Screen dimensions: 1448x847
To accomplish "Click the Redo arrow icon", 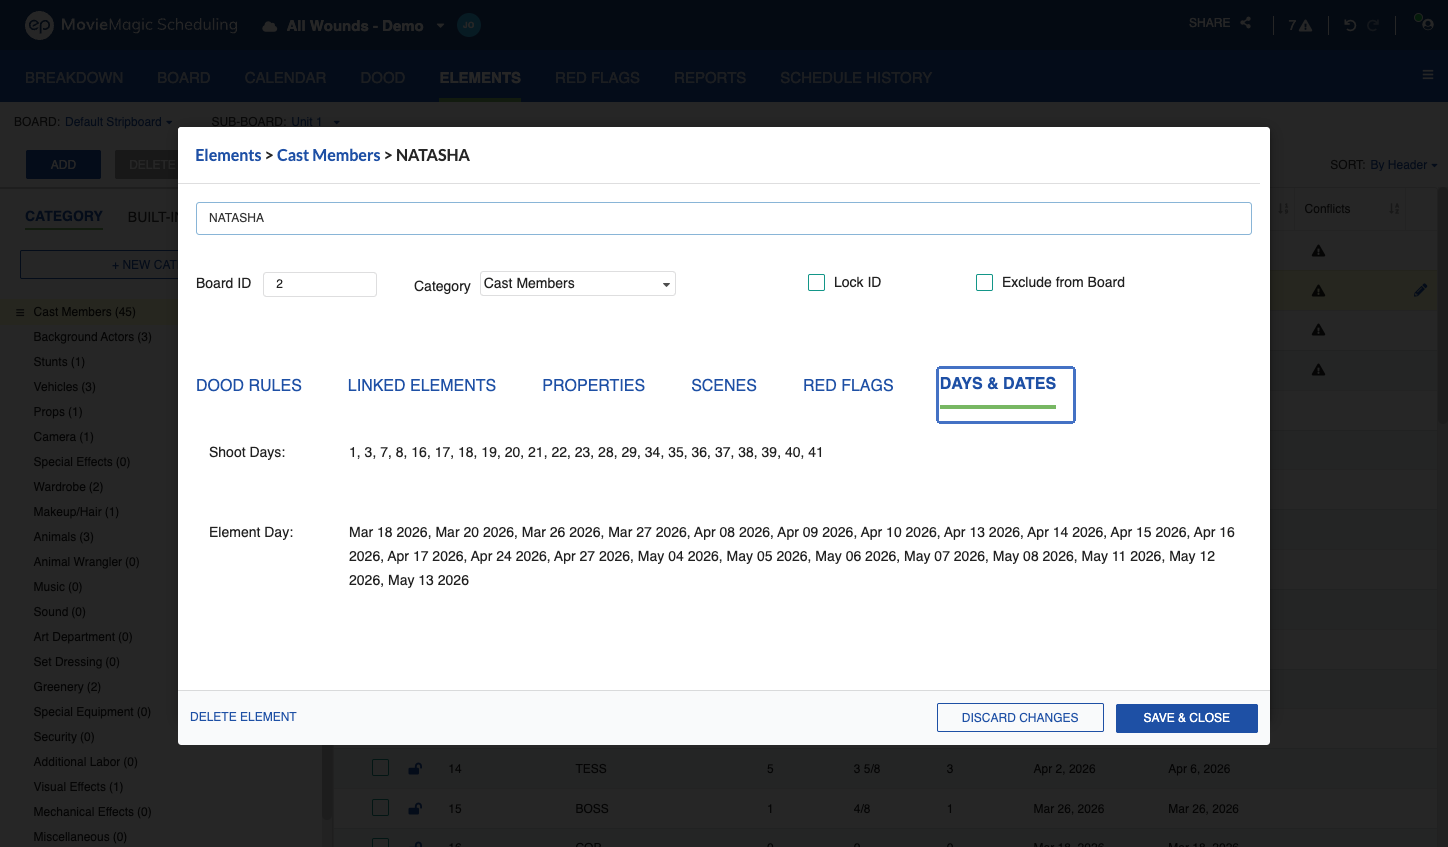I will pyautogui.click(x=1374, y=25).
